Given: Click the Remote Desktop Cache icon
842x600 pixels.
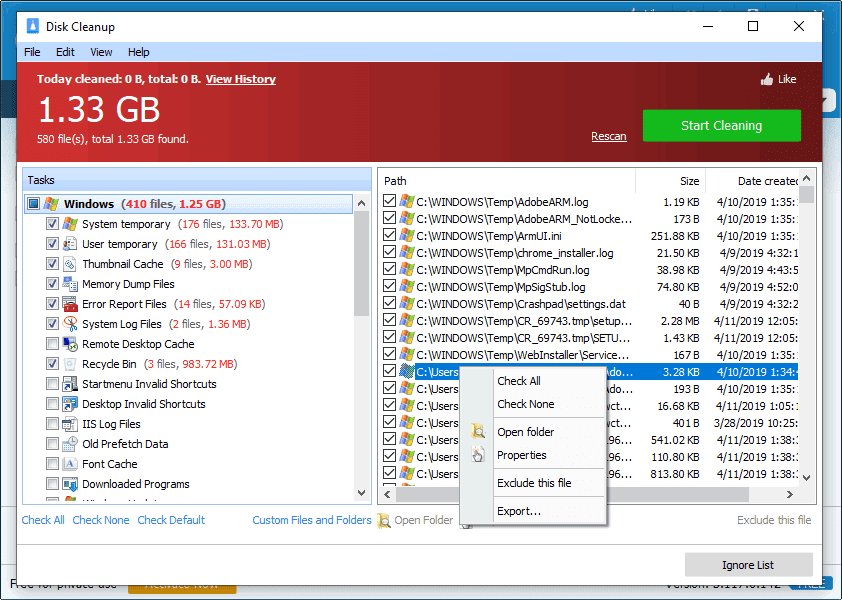Looking at the screenshot, I should (70, 344).
